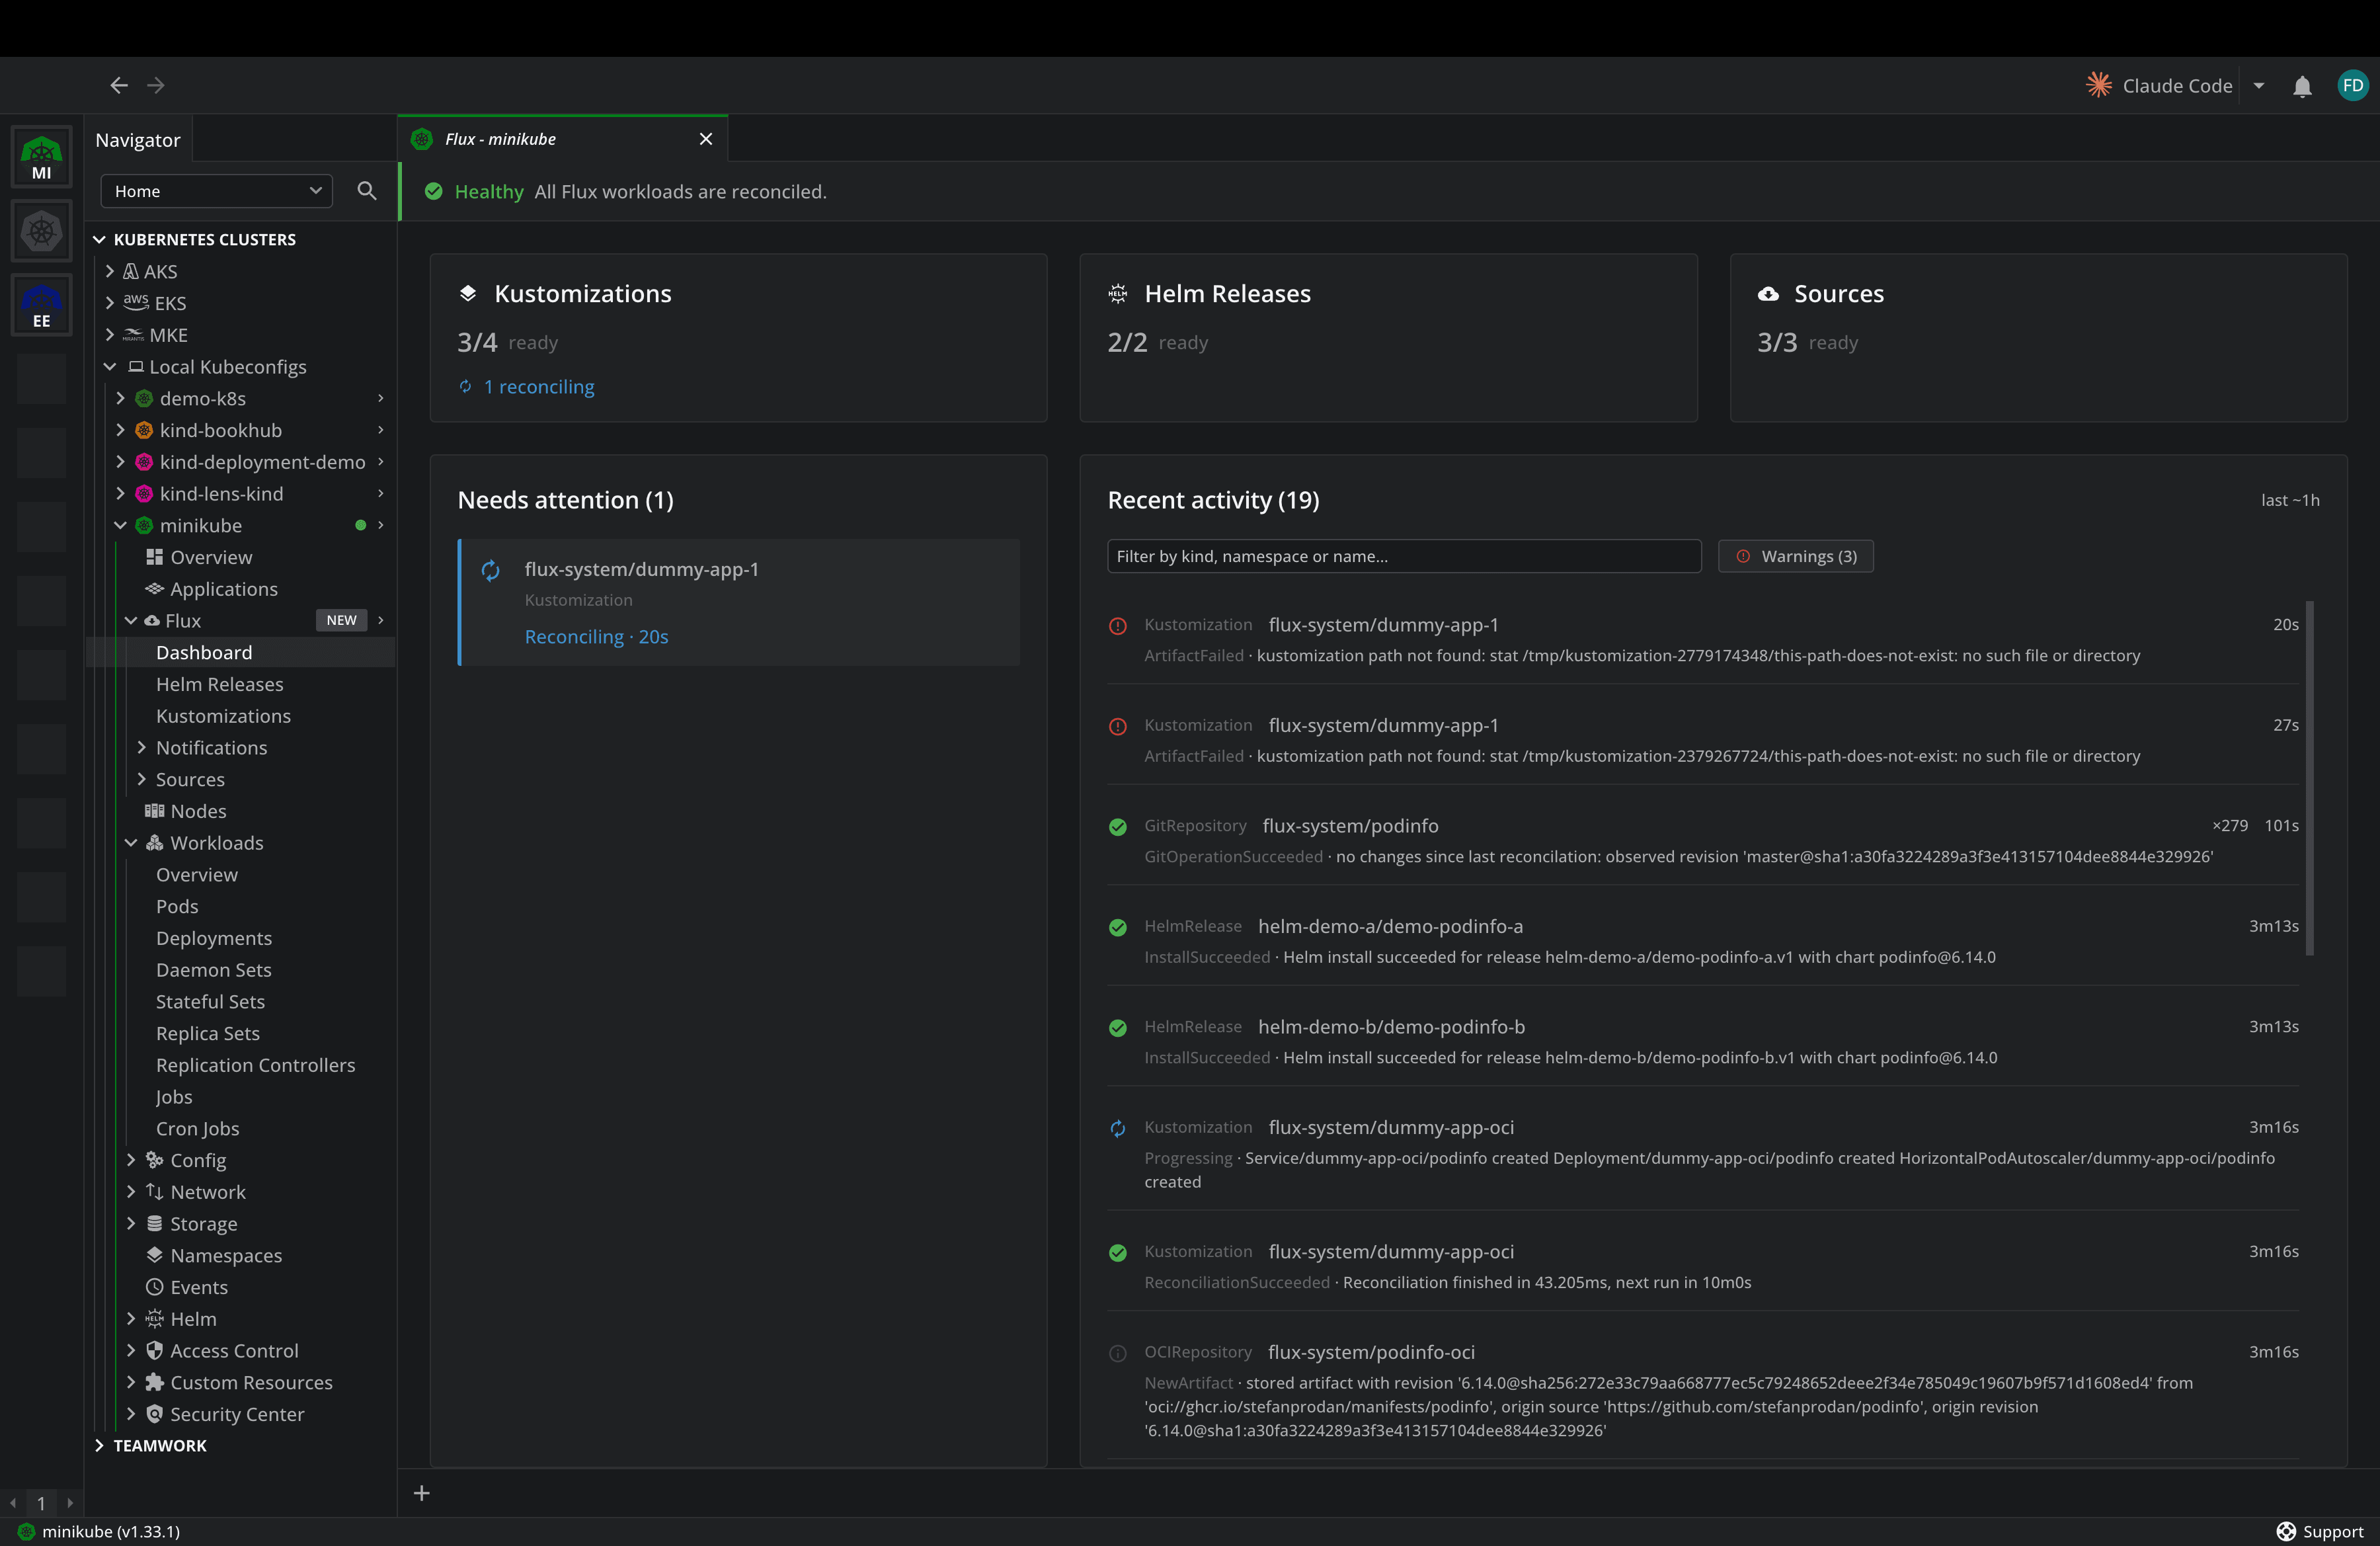Click the filter by kind input field
The width and height of the screenshot is (2380, 1546).
click(1404, 556)
